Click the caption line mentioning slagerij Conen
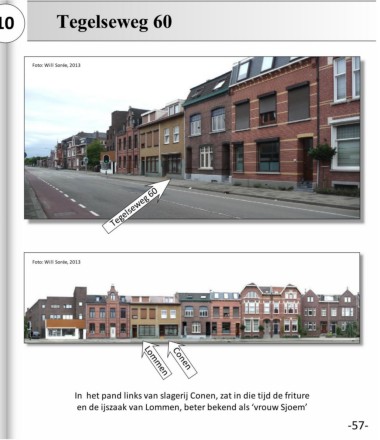 pos(192,396)
